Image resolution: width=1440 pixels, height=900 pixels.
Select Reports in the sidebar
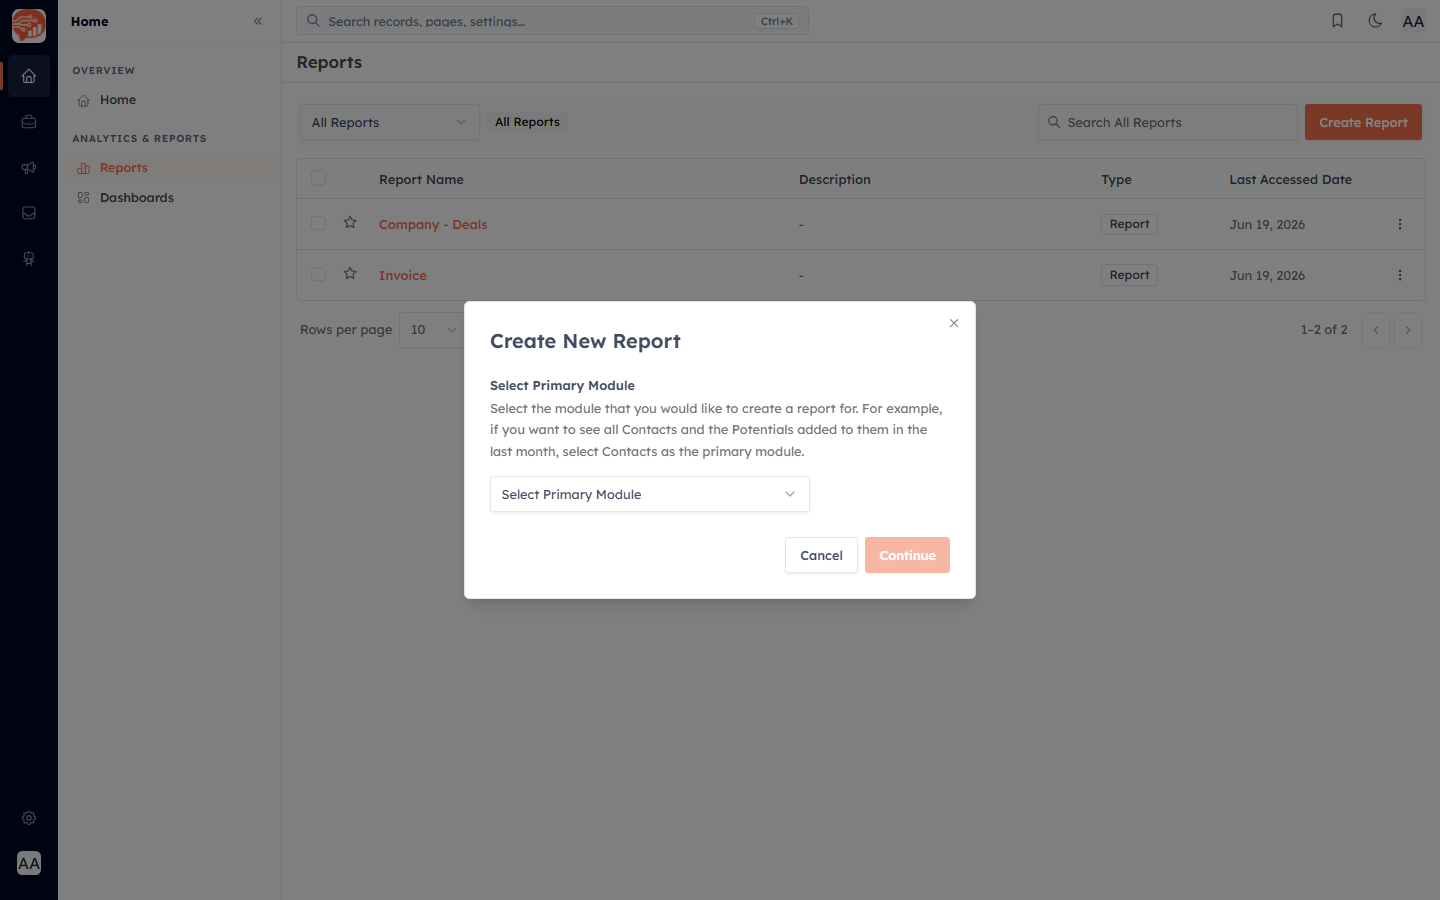coord(170,168)
